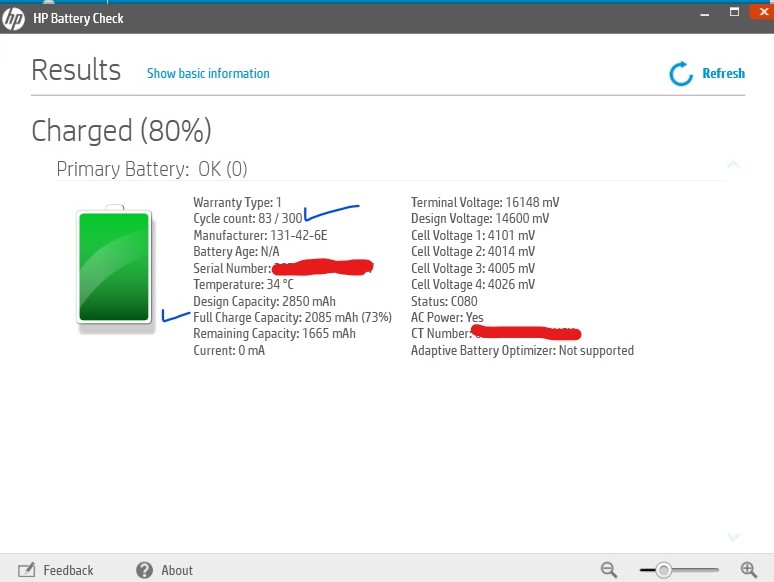Click the zoom out magnifier icon
Screen dimensions: 774x582
point(609,570)
